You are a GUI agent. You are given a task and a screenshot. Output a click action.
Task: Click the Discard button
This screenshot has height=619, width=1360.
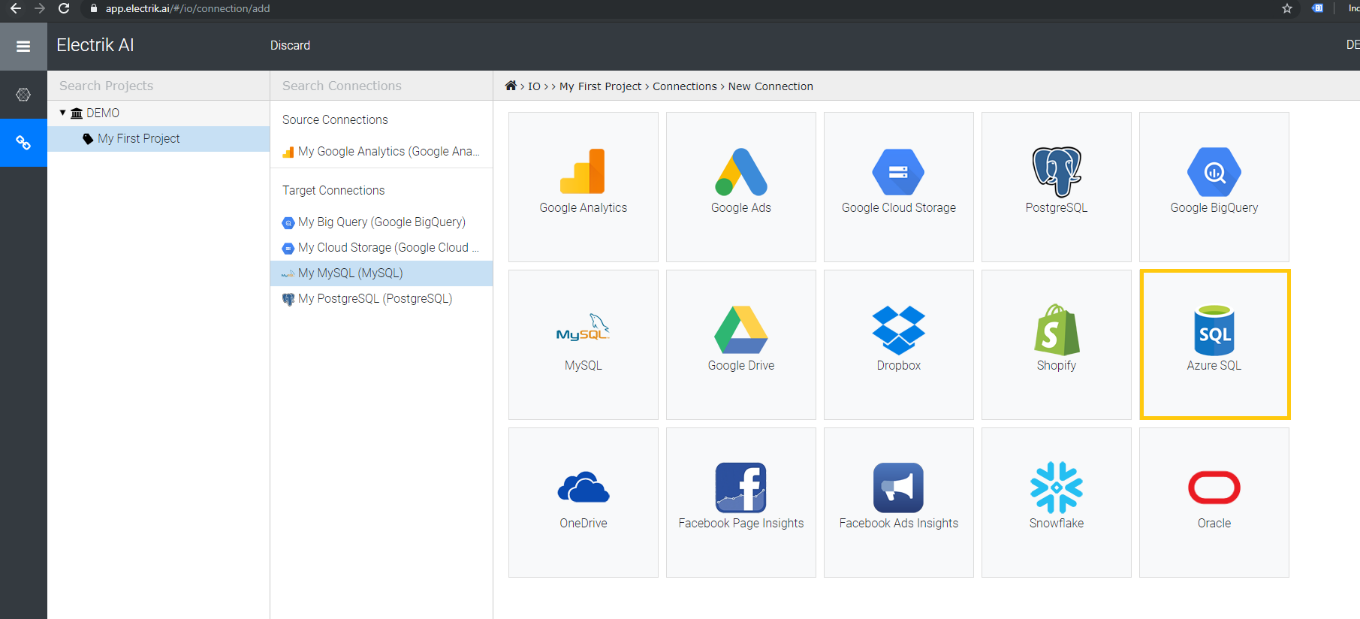click(290, 46)
